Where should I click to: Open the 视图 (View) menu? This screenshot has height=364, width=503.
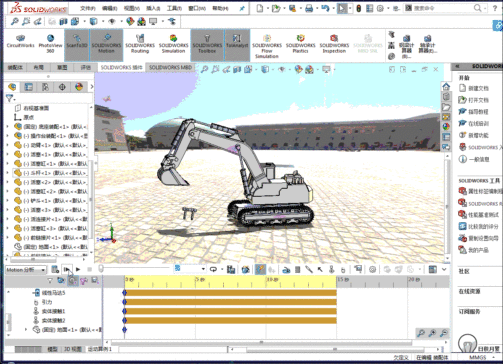[x=132, y=8]
